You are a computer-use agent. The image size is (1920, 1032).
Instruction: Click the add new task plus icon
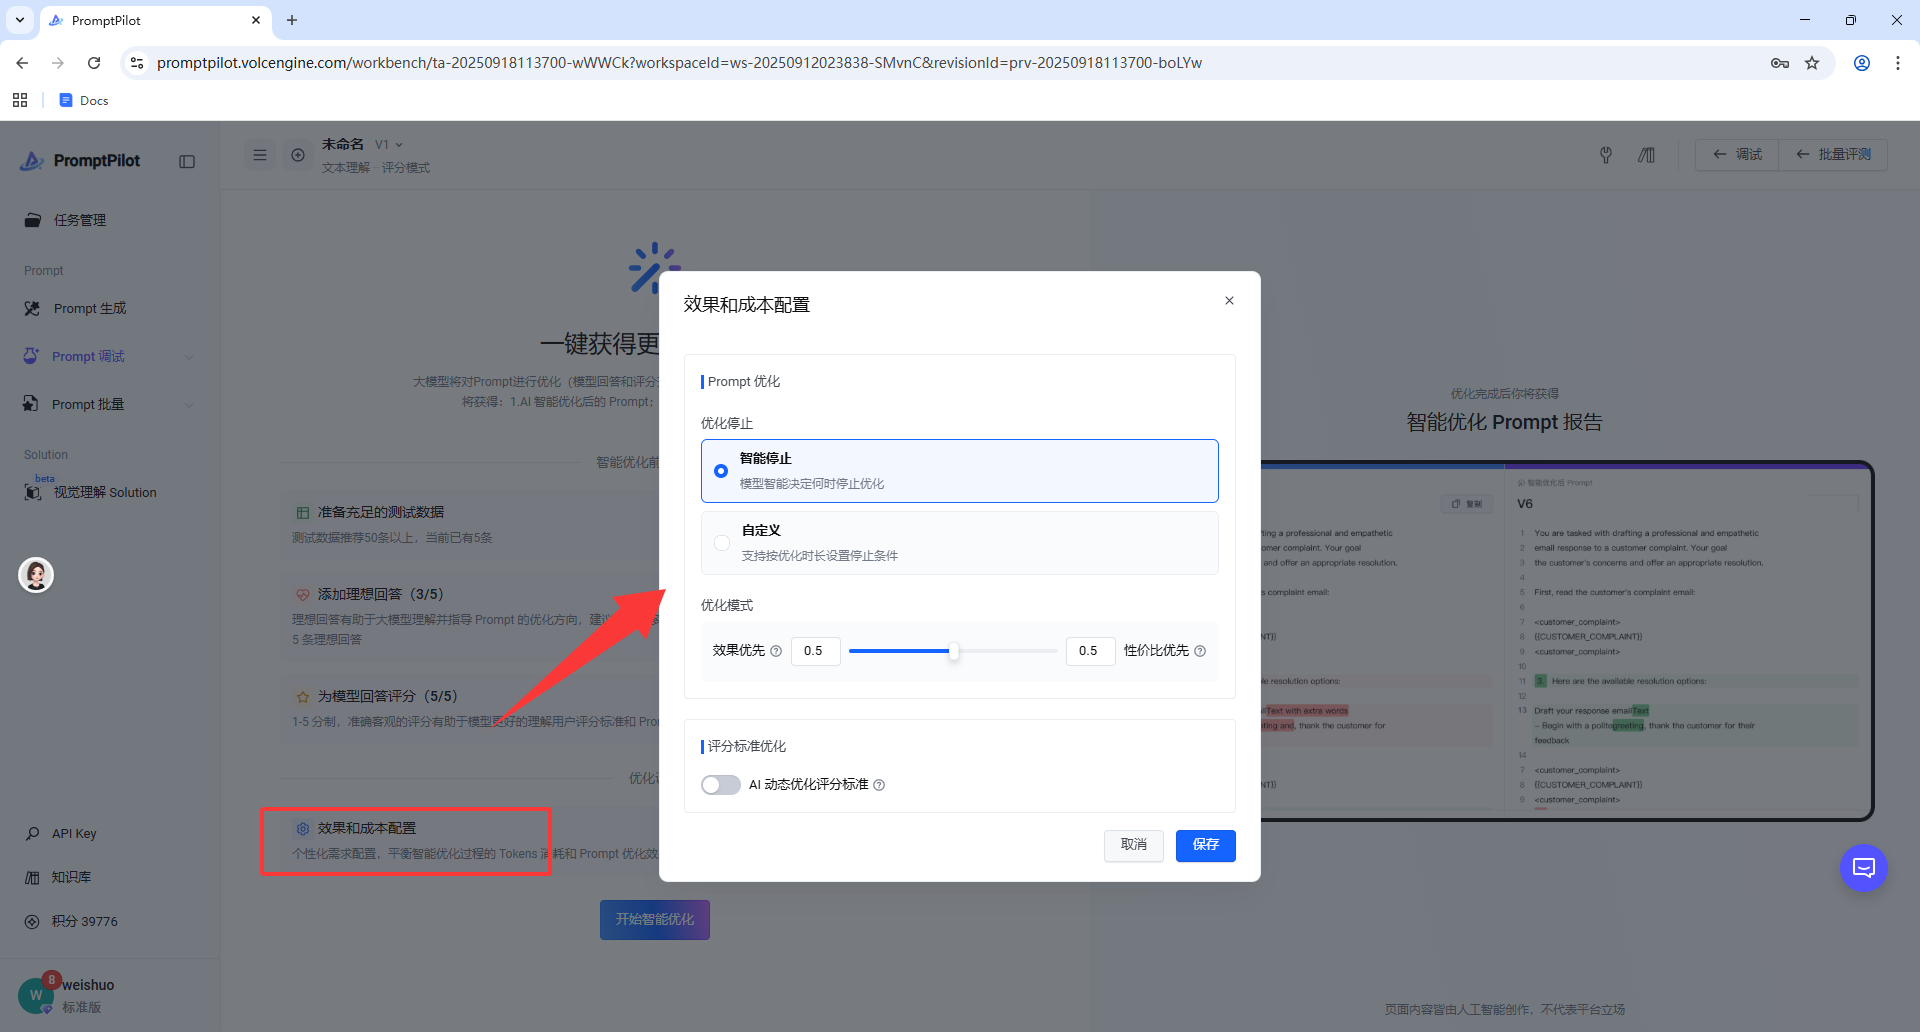(298, 155)
